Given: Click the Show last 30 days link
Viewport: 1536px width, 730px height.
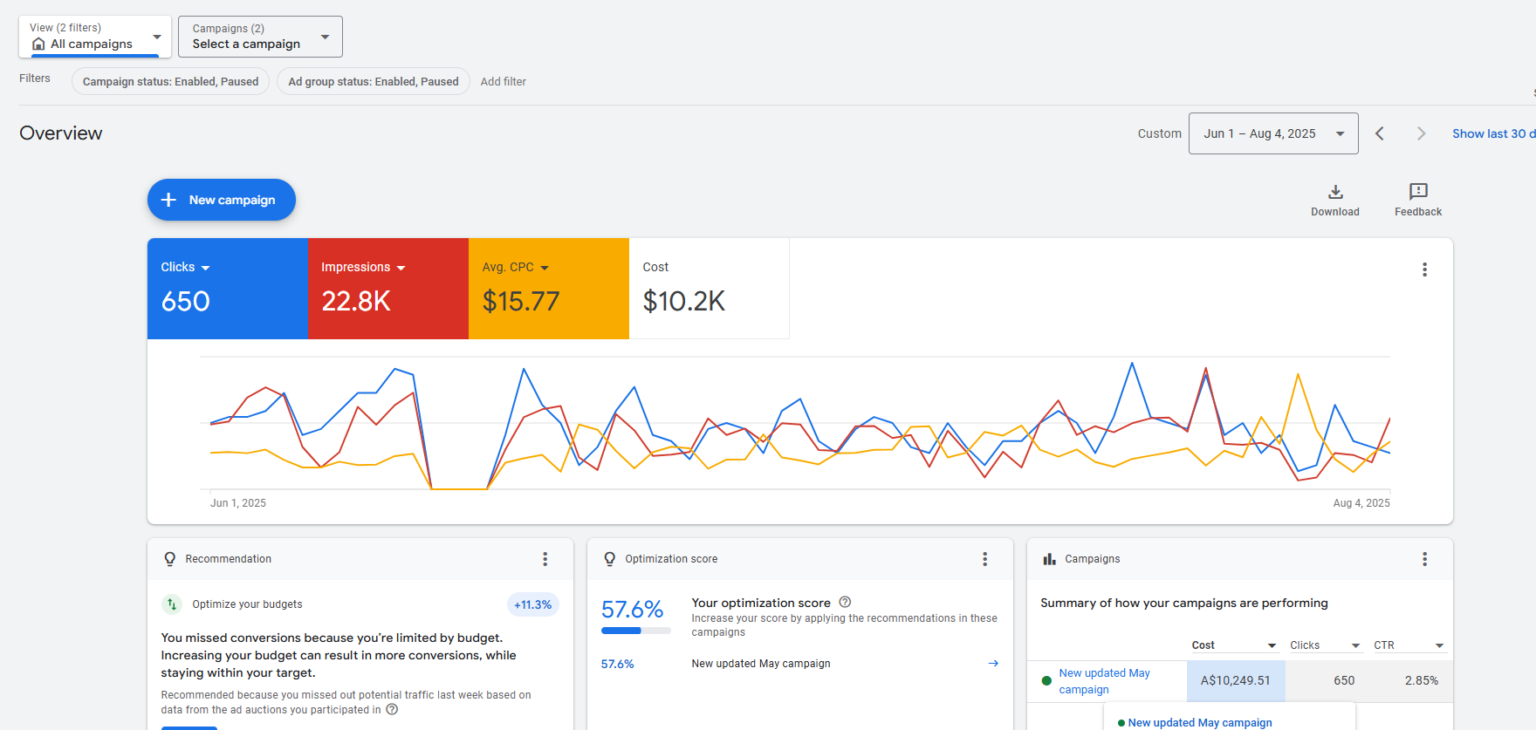Looking at the screenshot, I should pos(1492,134).
